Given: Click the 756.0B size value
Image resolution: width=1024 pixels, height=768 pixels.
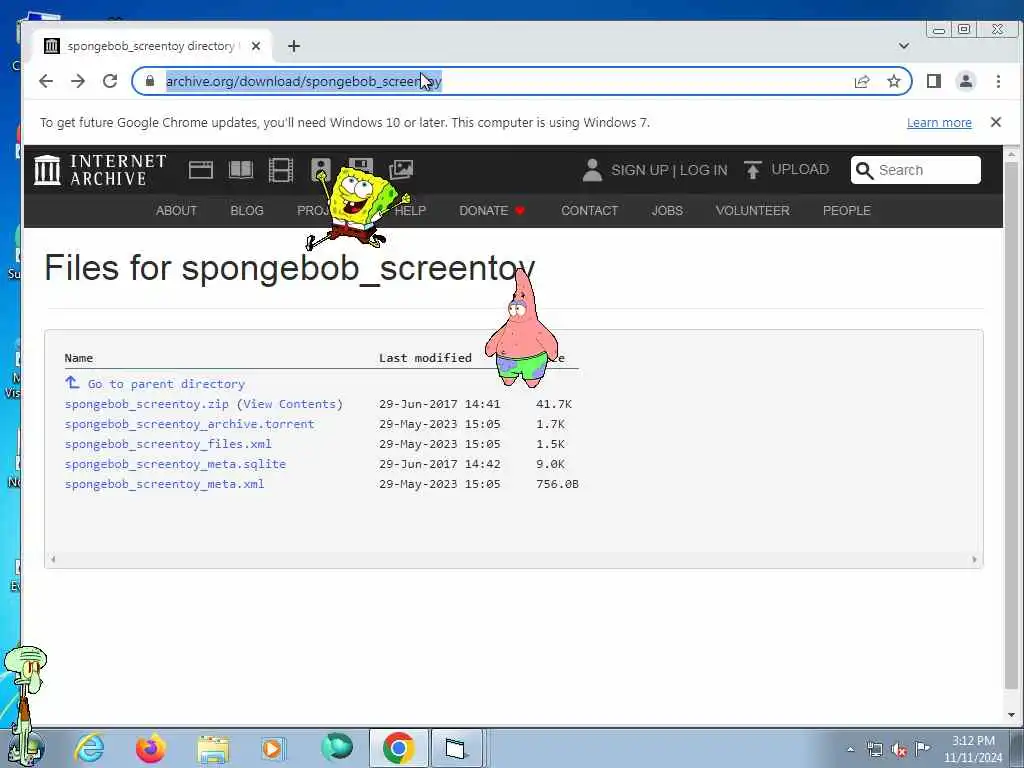Looking at the screenshot, I should (x=557, y=484).
